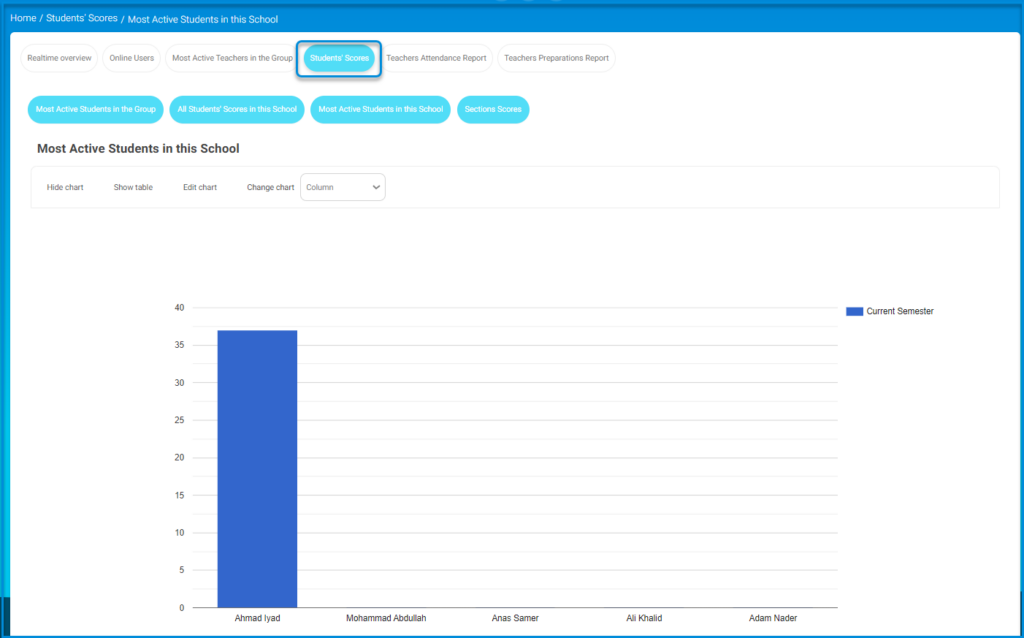
Task: Click the 20 value on the y-axis
Action: pos(180,458)
